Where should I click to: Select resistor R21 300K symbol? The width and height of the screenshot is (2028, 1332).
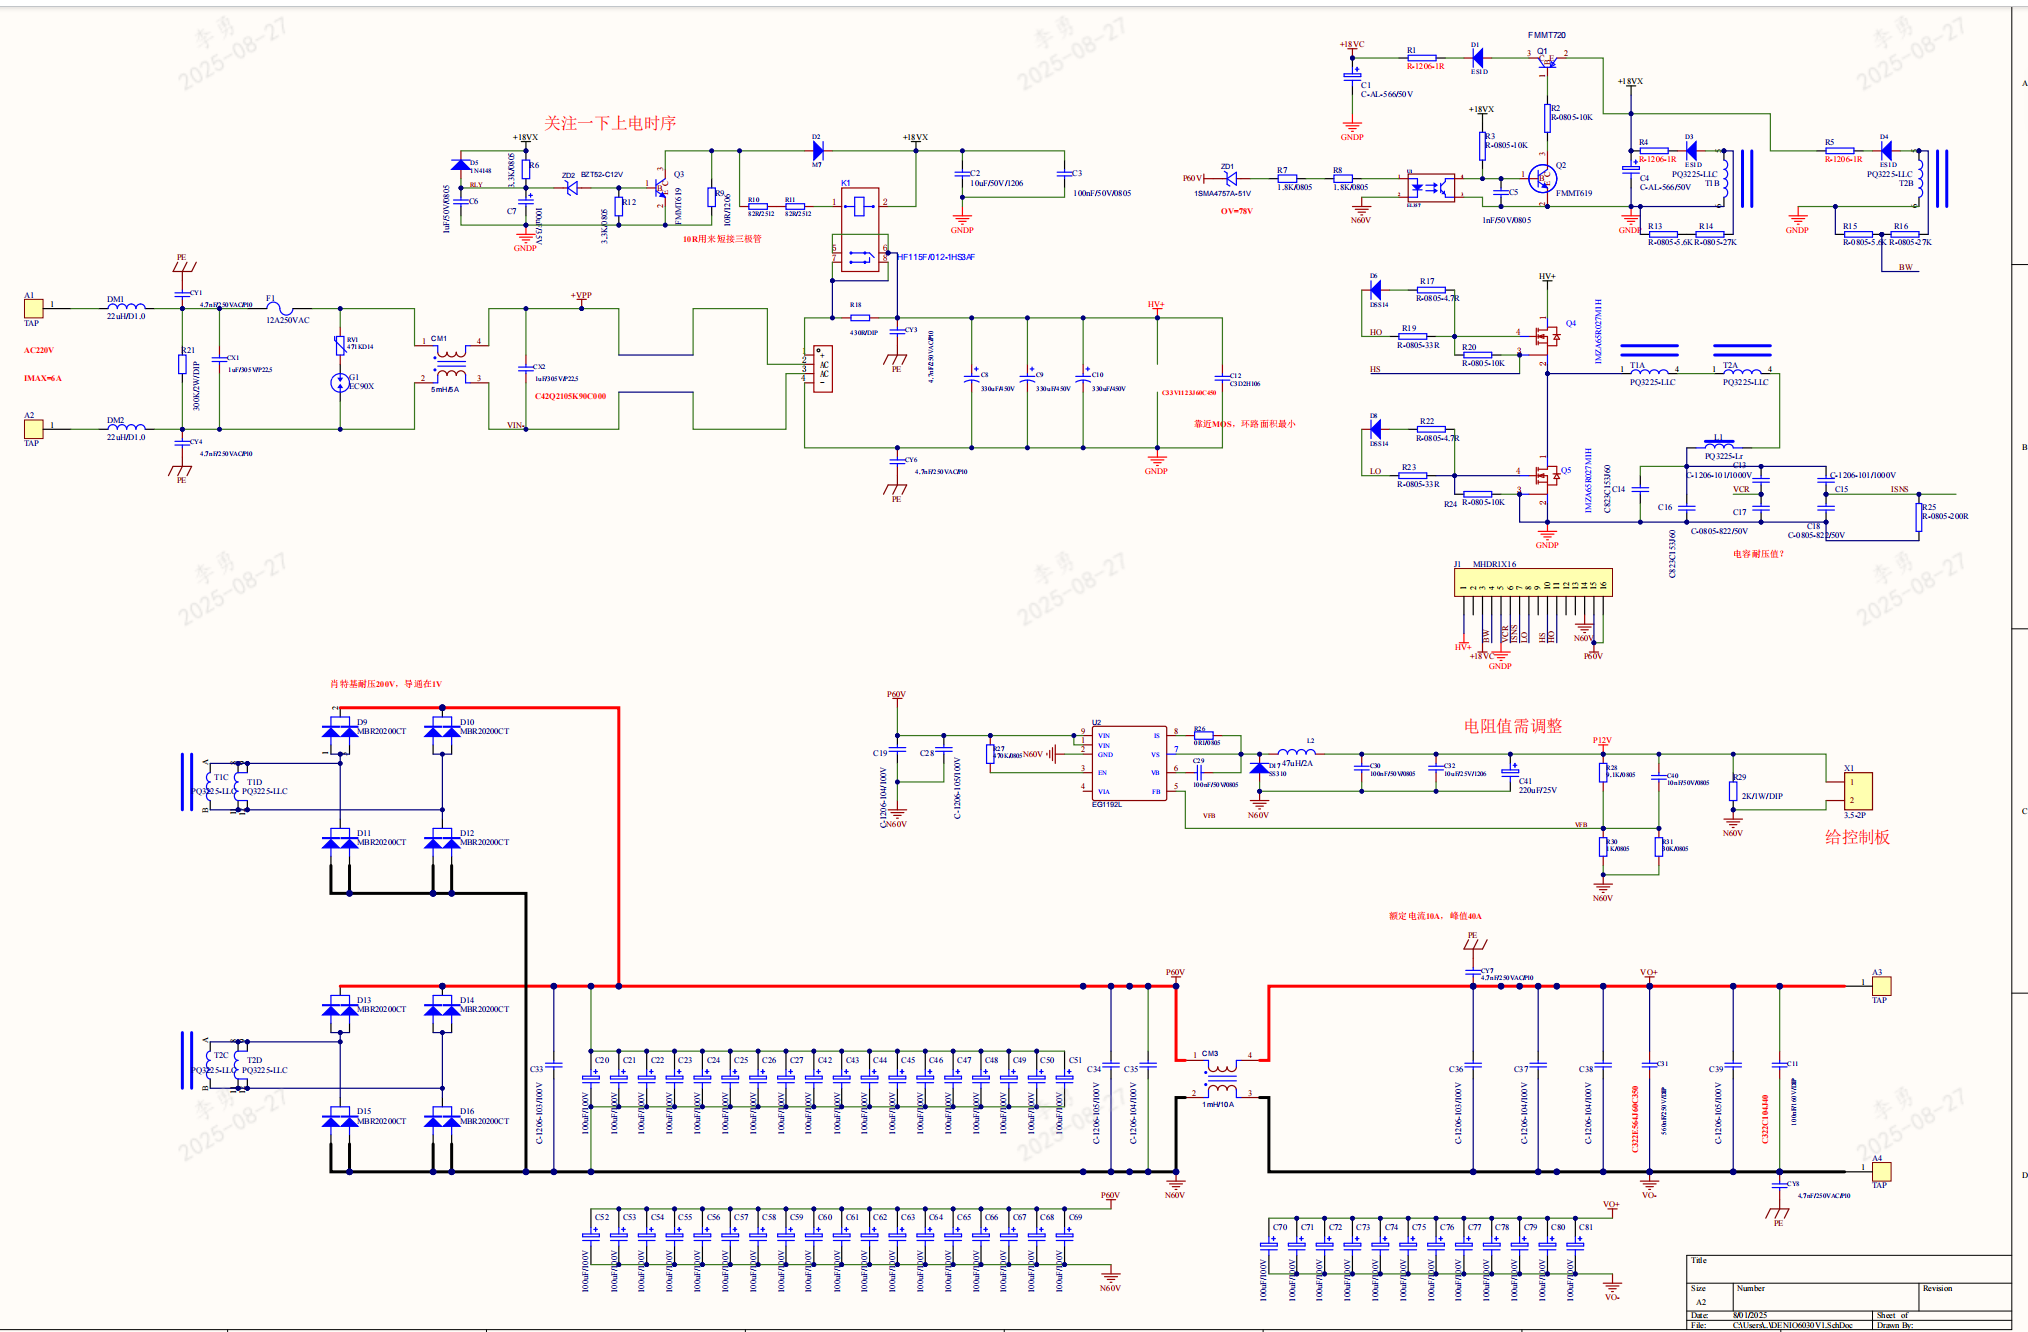coord(182,365)
